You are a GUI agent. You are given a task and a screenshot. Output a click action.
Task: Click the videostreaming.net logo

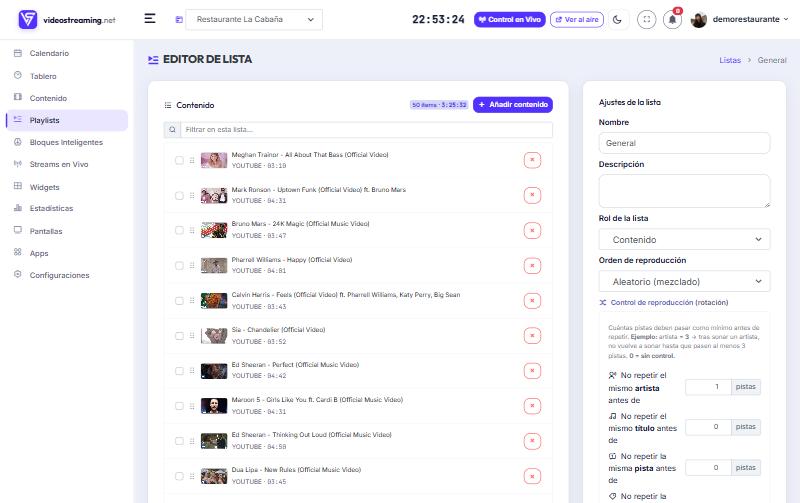[x=67, y=20]
